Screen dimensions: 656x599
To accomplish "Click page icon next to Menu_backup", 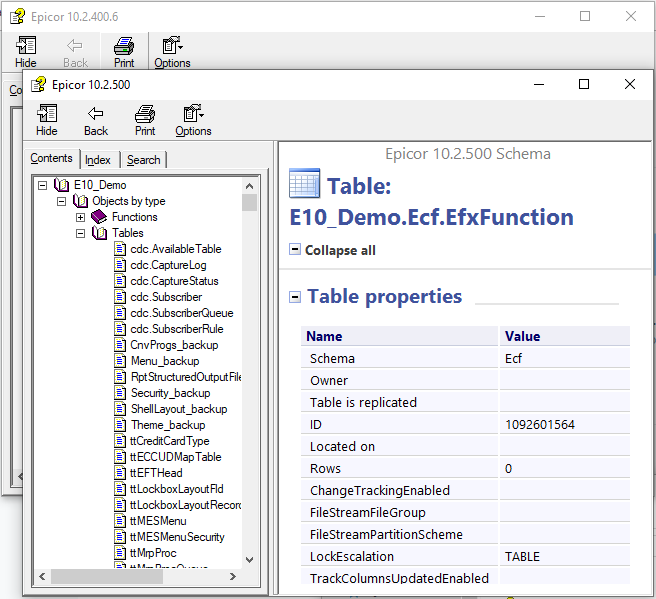I will (120, 361).
